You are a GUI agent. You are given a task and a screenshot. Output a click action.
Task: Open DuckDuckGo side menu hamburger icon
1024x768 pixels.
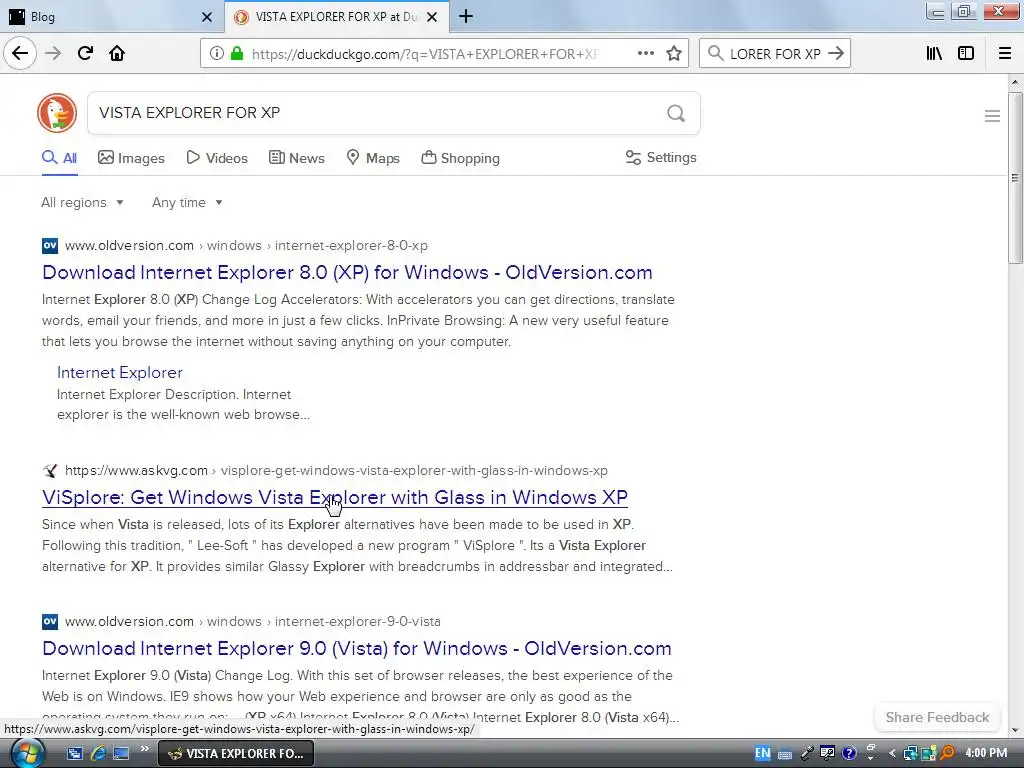tap(992, 116)
